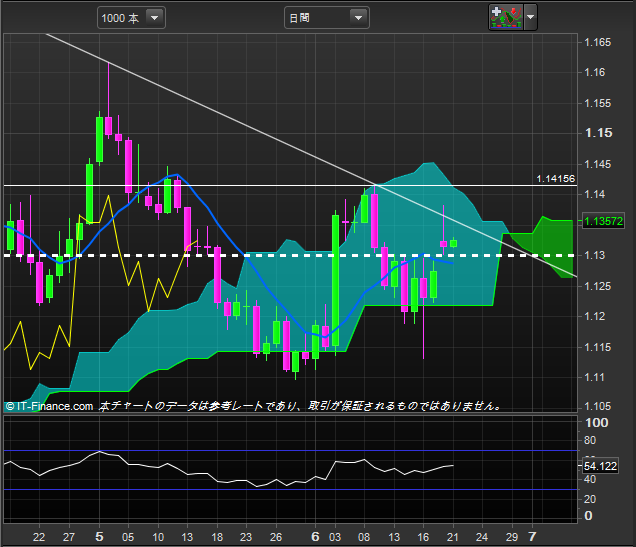Click the date label 03 on time axis
The width and height of the screenshot is (636, 547).
coord(335,537)
